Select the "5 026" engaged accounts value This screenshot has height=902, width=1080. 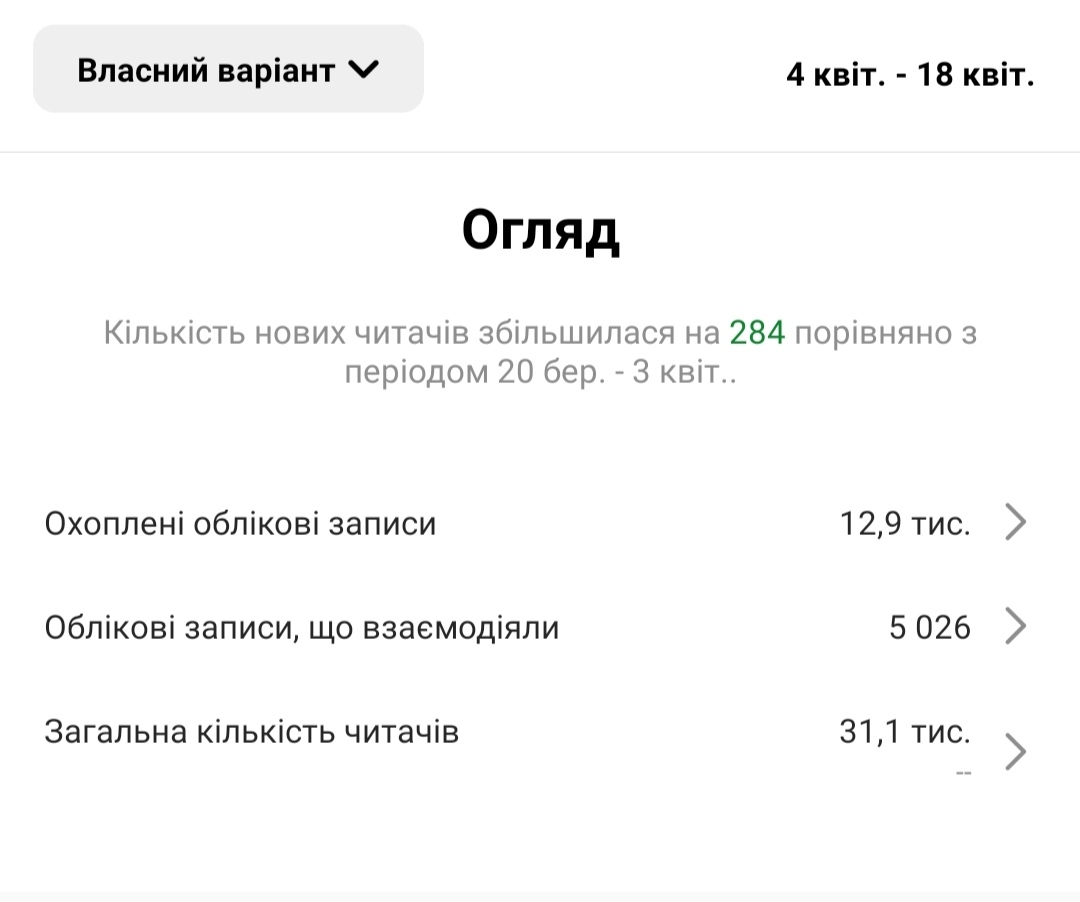click(930, 628)
